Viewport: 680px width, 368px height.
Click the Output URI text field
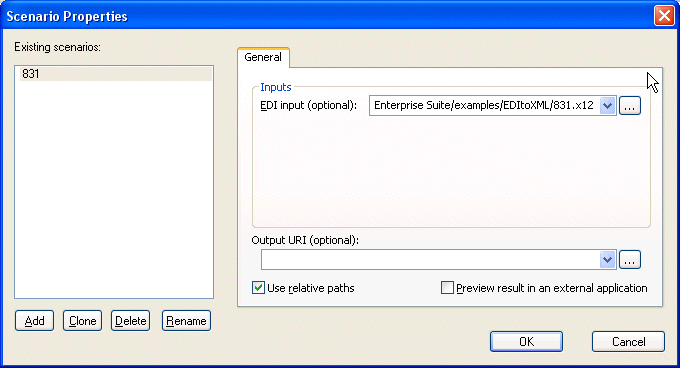click(x=431, y=260)
